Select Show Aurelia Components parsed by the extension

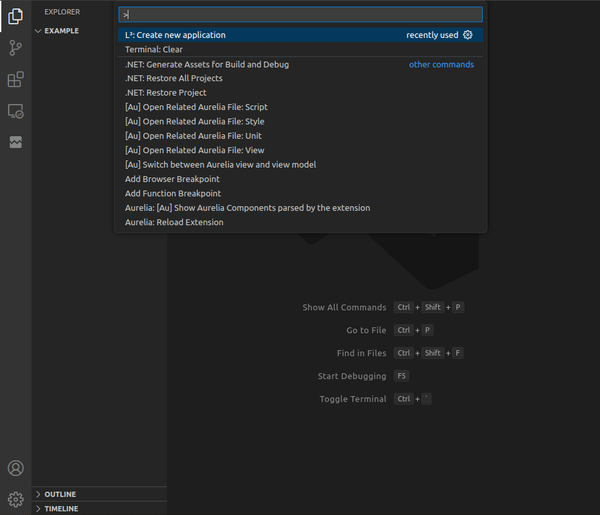pyautogui.click(x=300, y=208)
